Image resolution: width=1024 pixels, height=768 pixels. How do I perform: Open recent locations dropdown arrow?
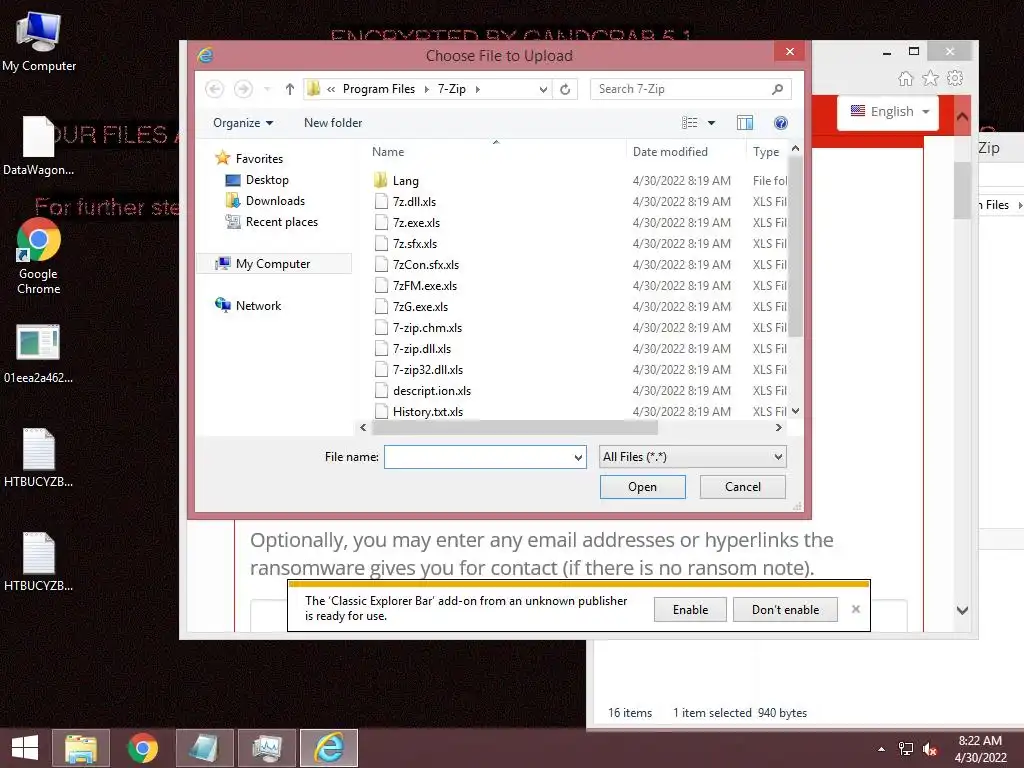point(267,89)
